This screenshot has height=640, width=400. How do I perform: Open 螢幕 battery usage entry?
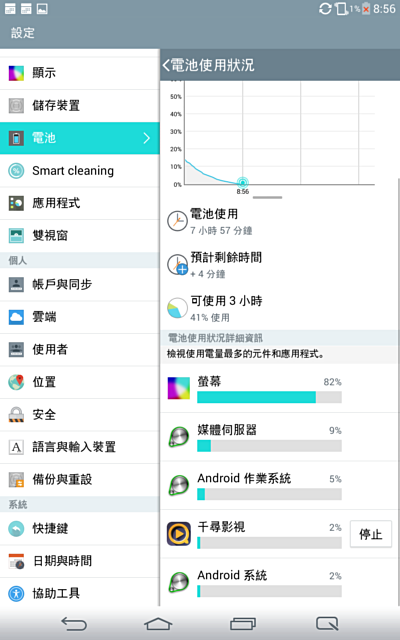(279, 388)
